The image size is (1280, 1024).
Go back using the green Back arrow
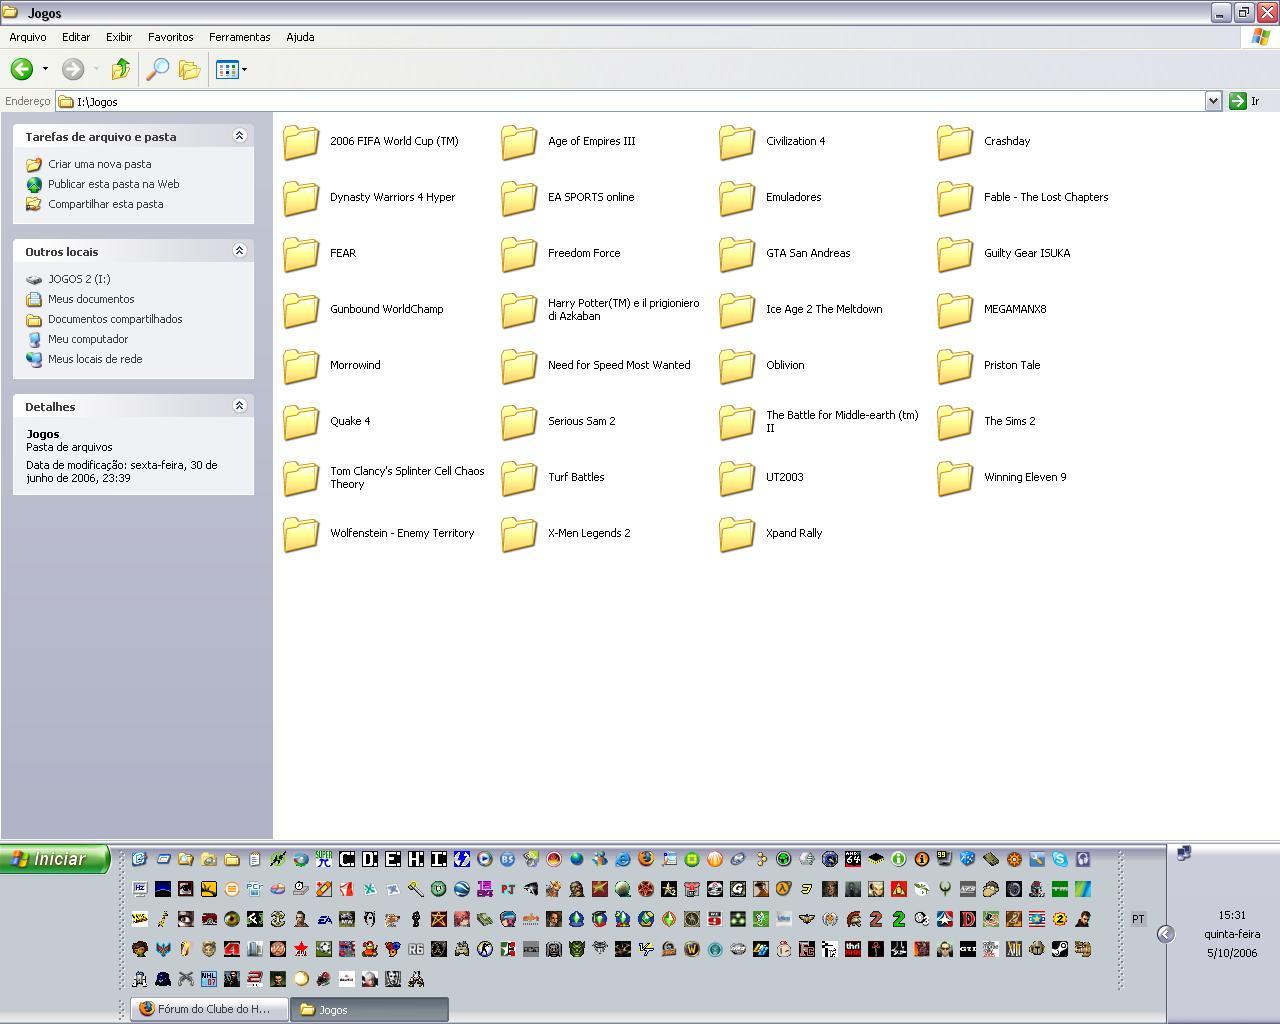21,69
